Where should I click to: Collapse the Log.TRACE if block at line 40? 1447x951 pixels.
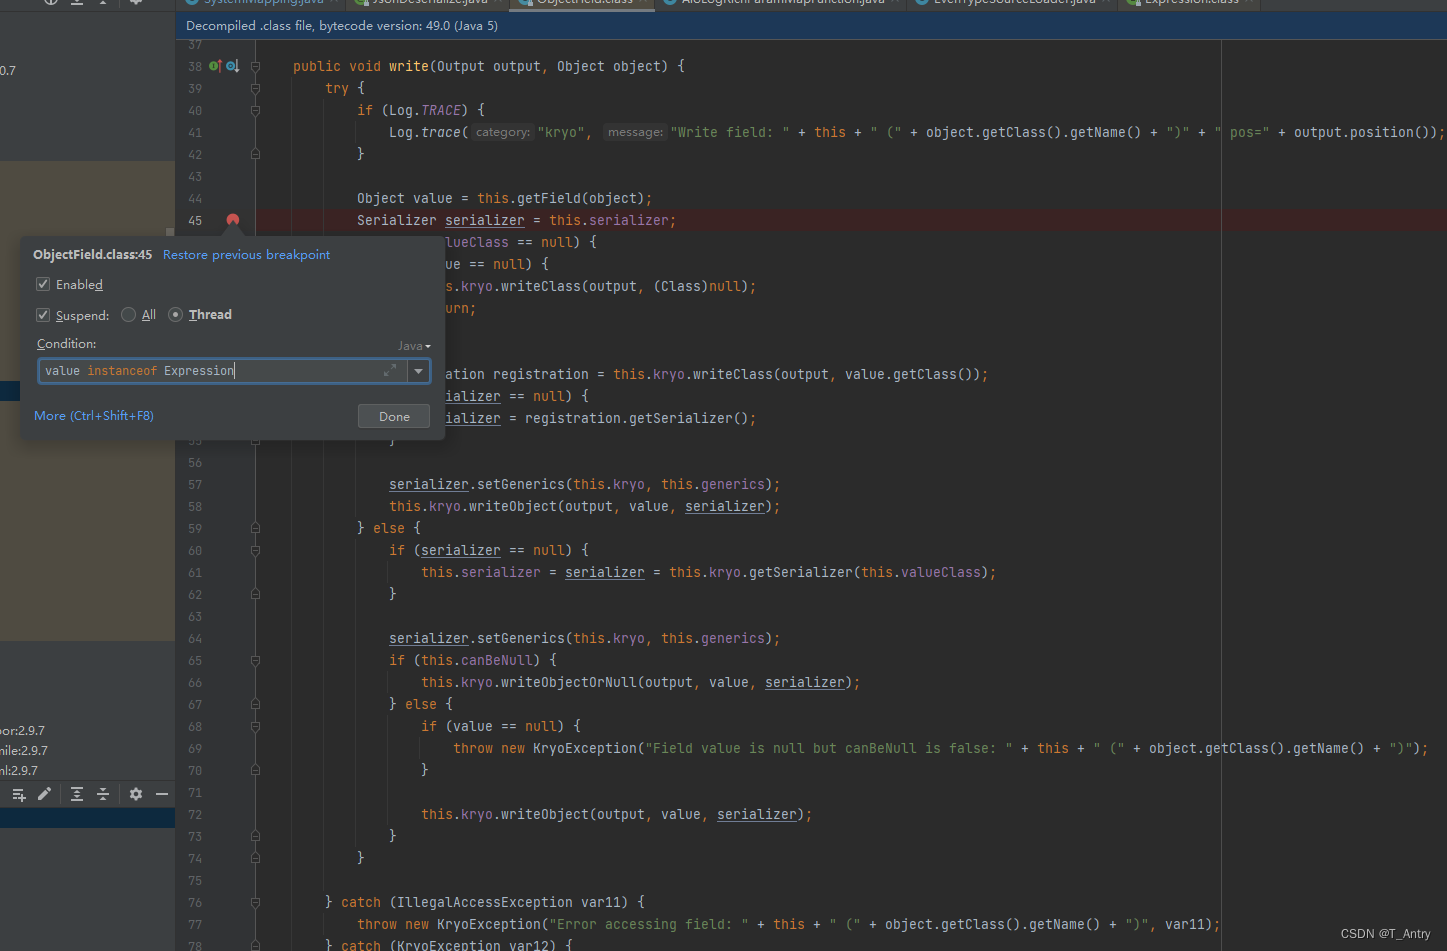pyautogui.click(x=255, y=110)
